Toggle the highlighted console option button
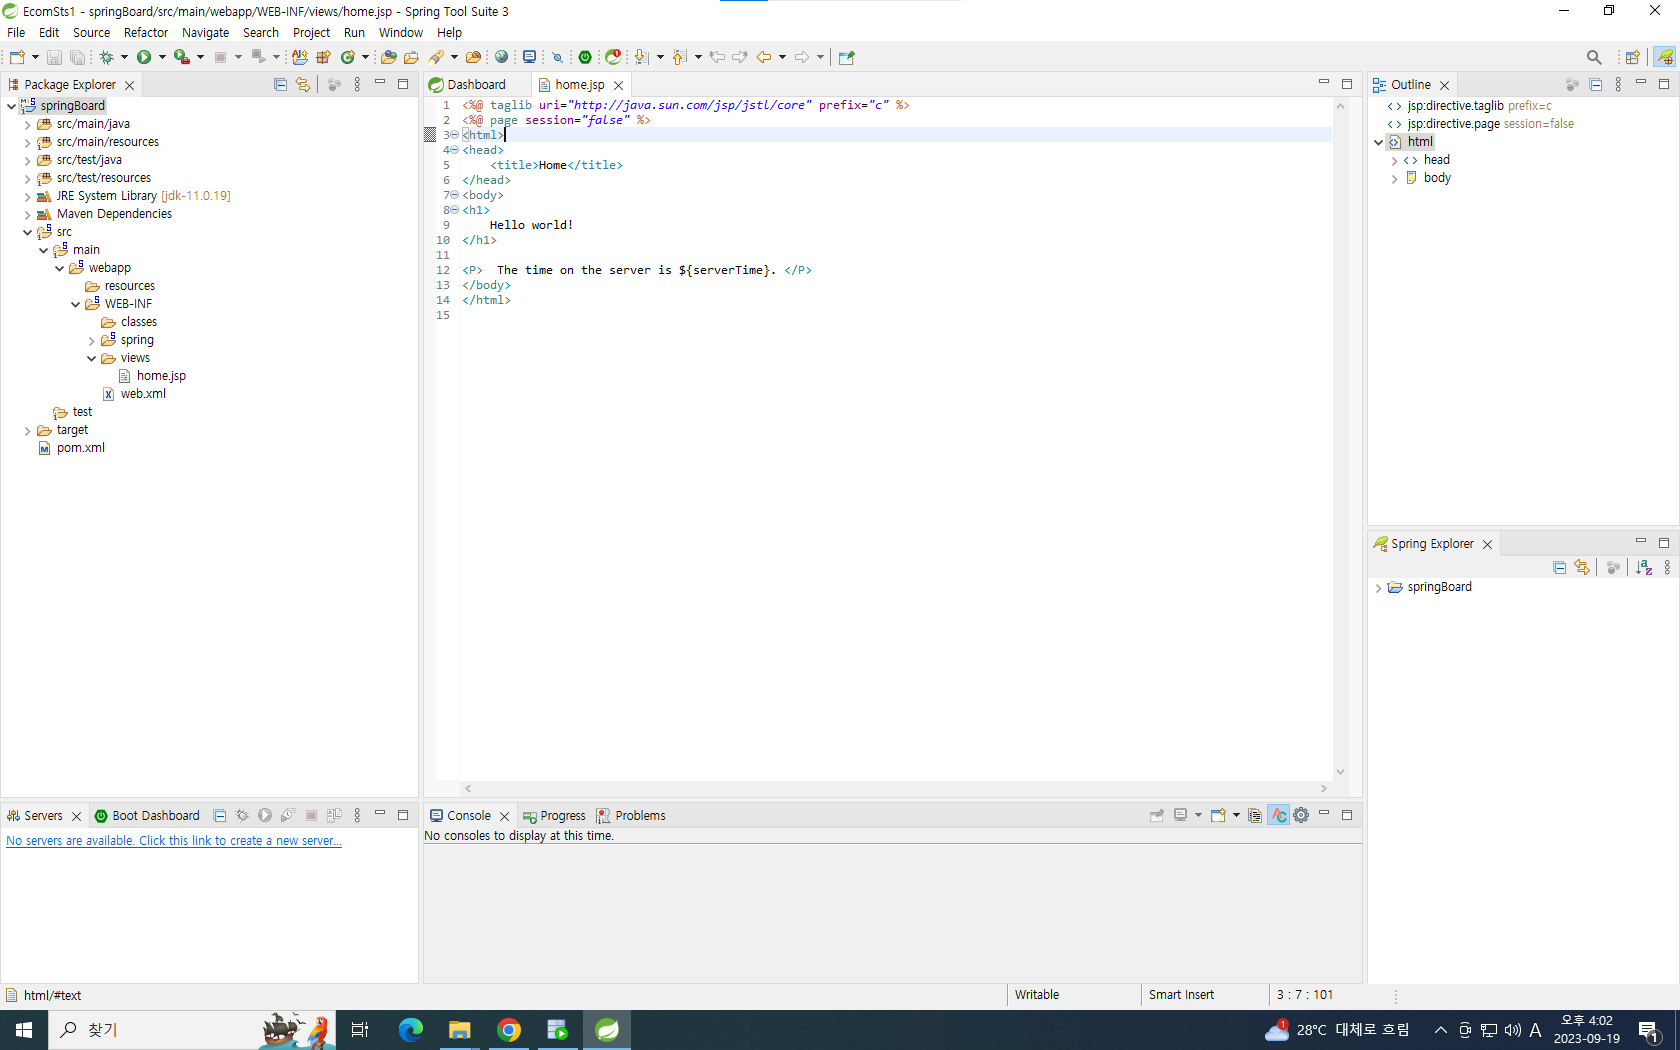Viewport: 1680px width, 1050px height. 1279,815
